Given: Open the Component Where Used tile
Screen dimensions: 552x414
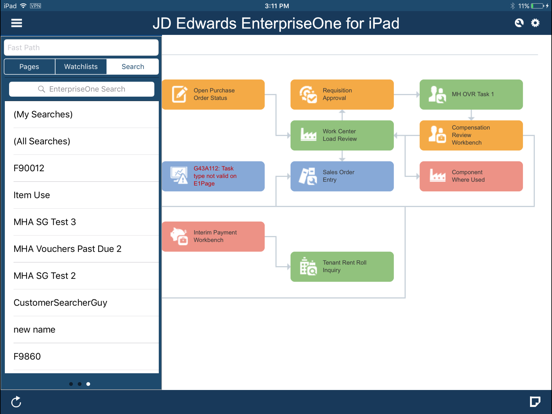Looking at the screenshot, I should pos(471,176).
